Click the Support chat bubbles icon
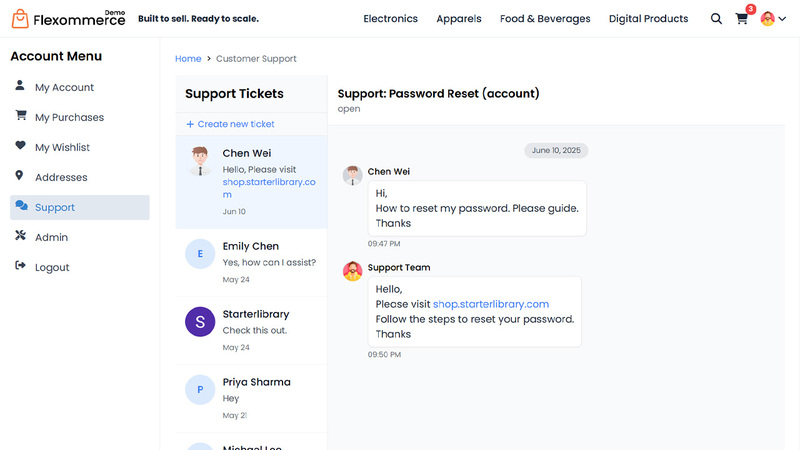The height and width of the screenshot is (450, 800). tap(21, 205)
